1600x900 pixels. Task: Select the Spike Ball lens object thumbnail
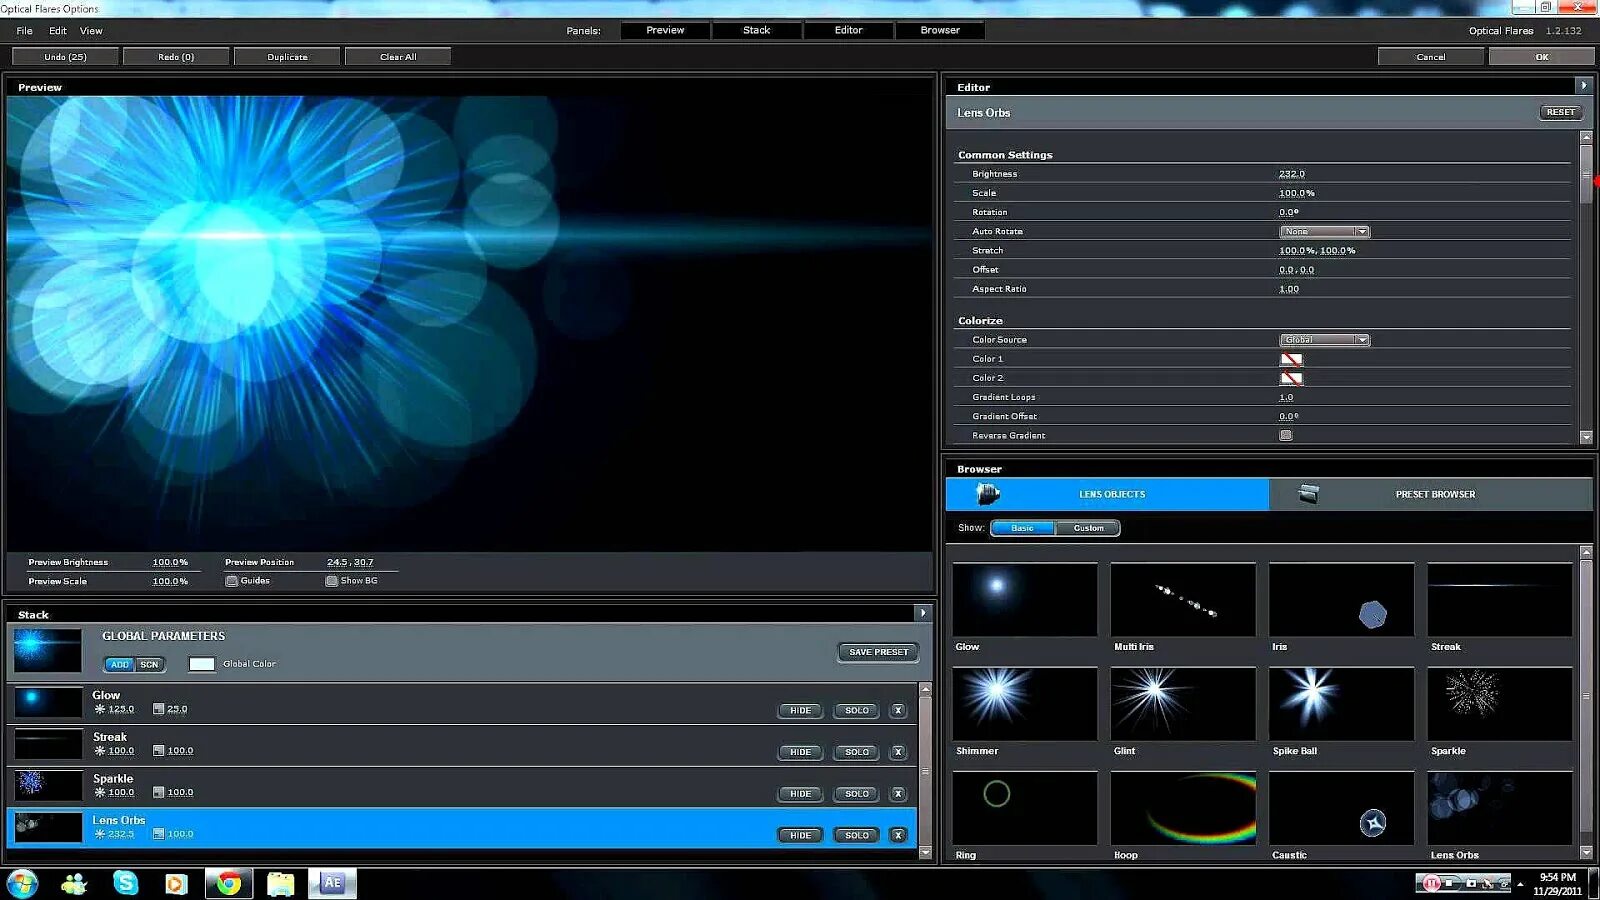[x=1341, y=704]
